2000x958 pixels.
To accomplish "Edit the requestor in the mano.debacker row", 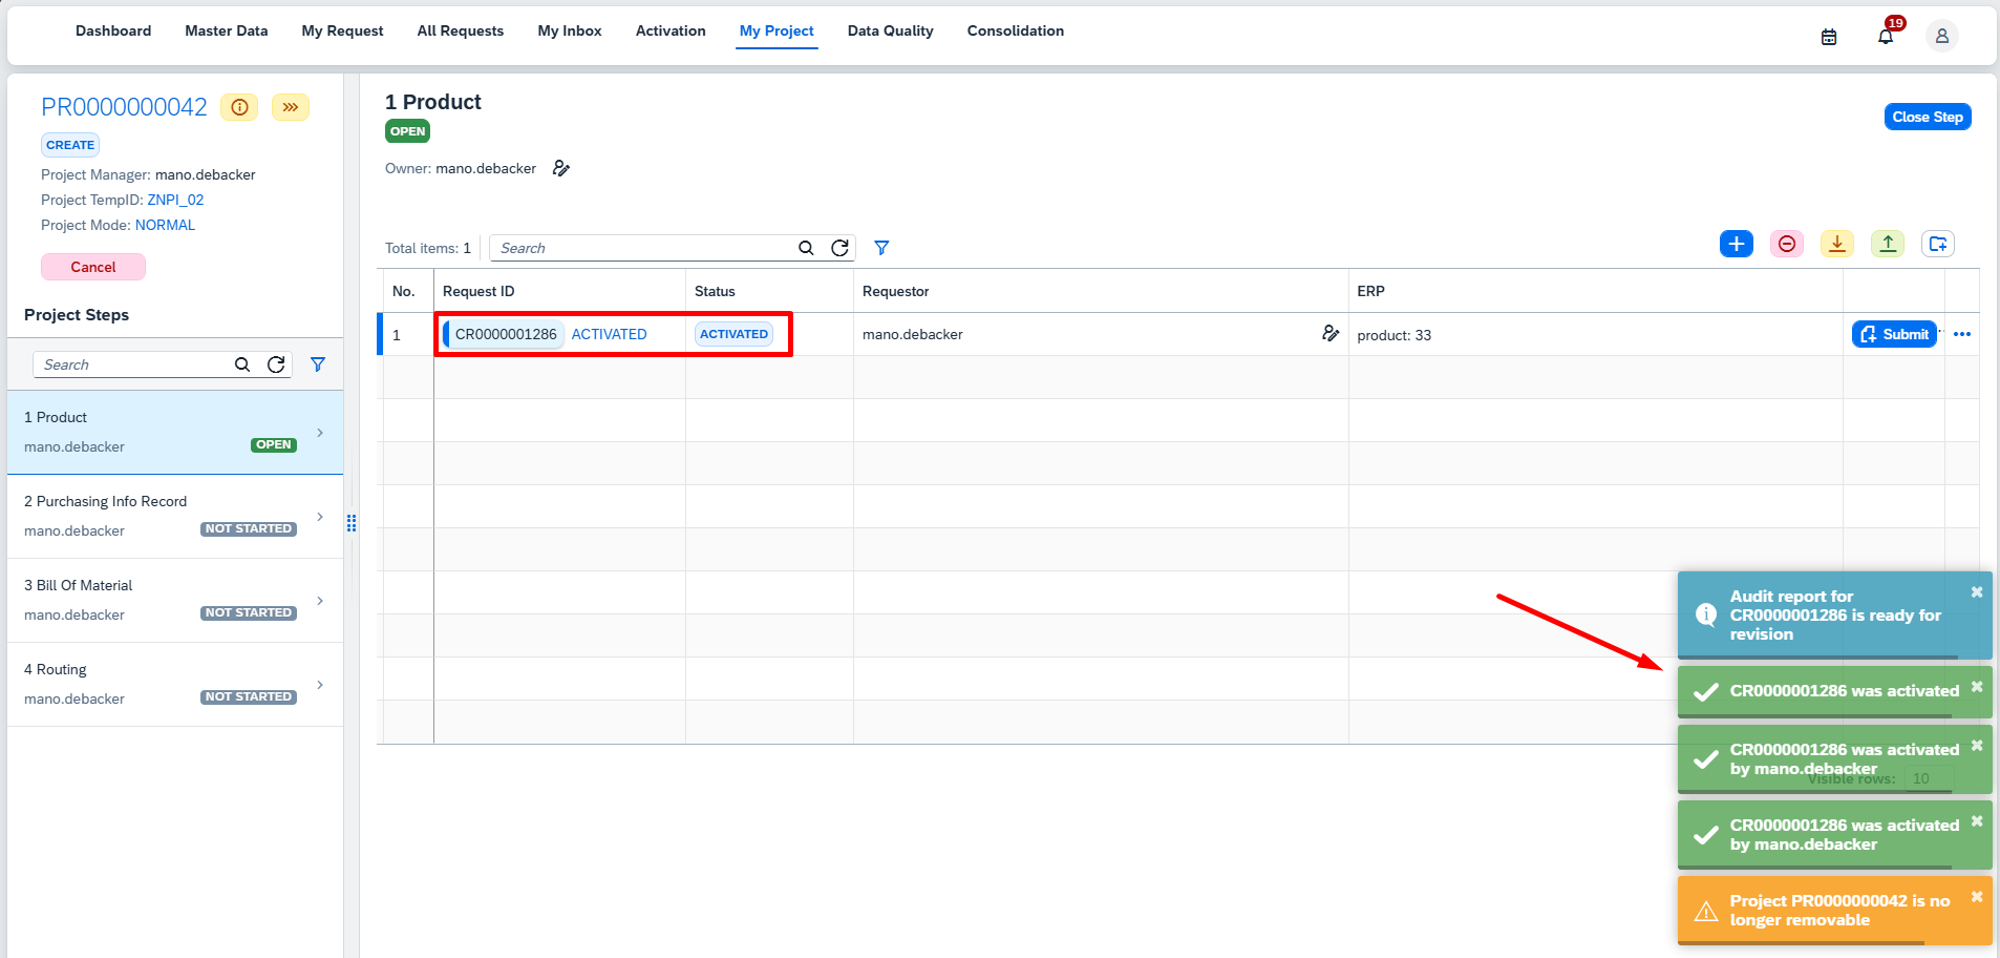I will click(x=1330, y=334).
